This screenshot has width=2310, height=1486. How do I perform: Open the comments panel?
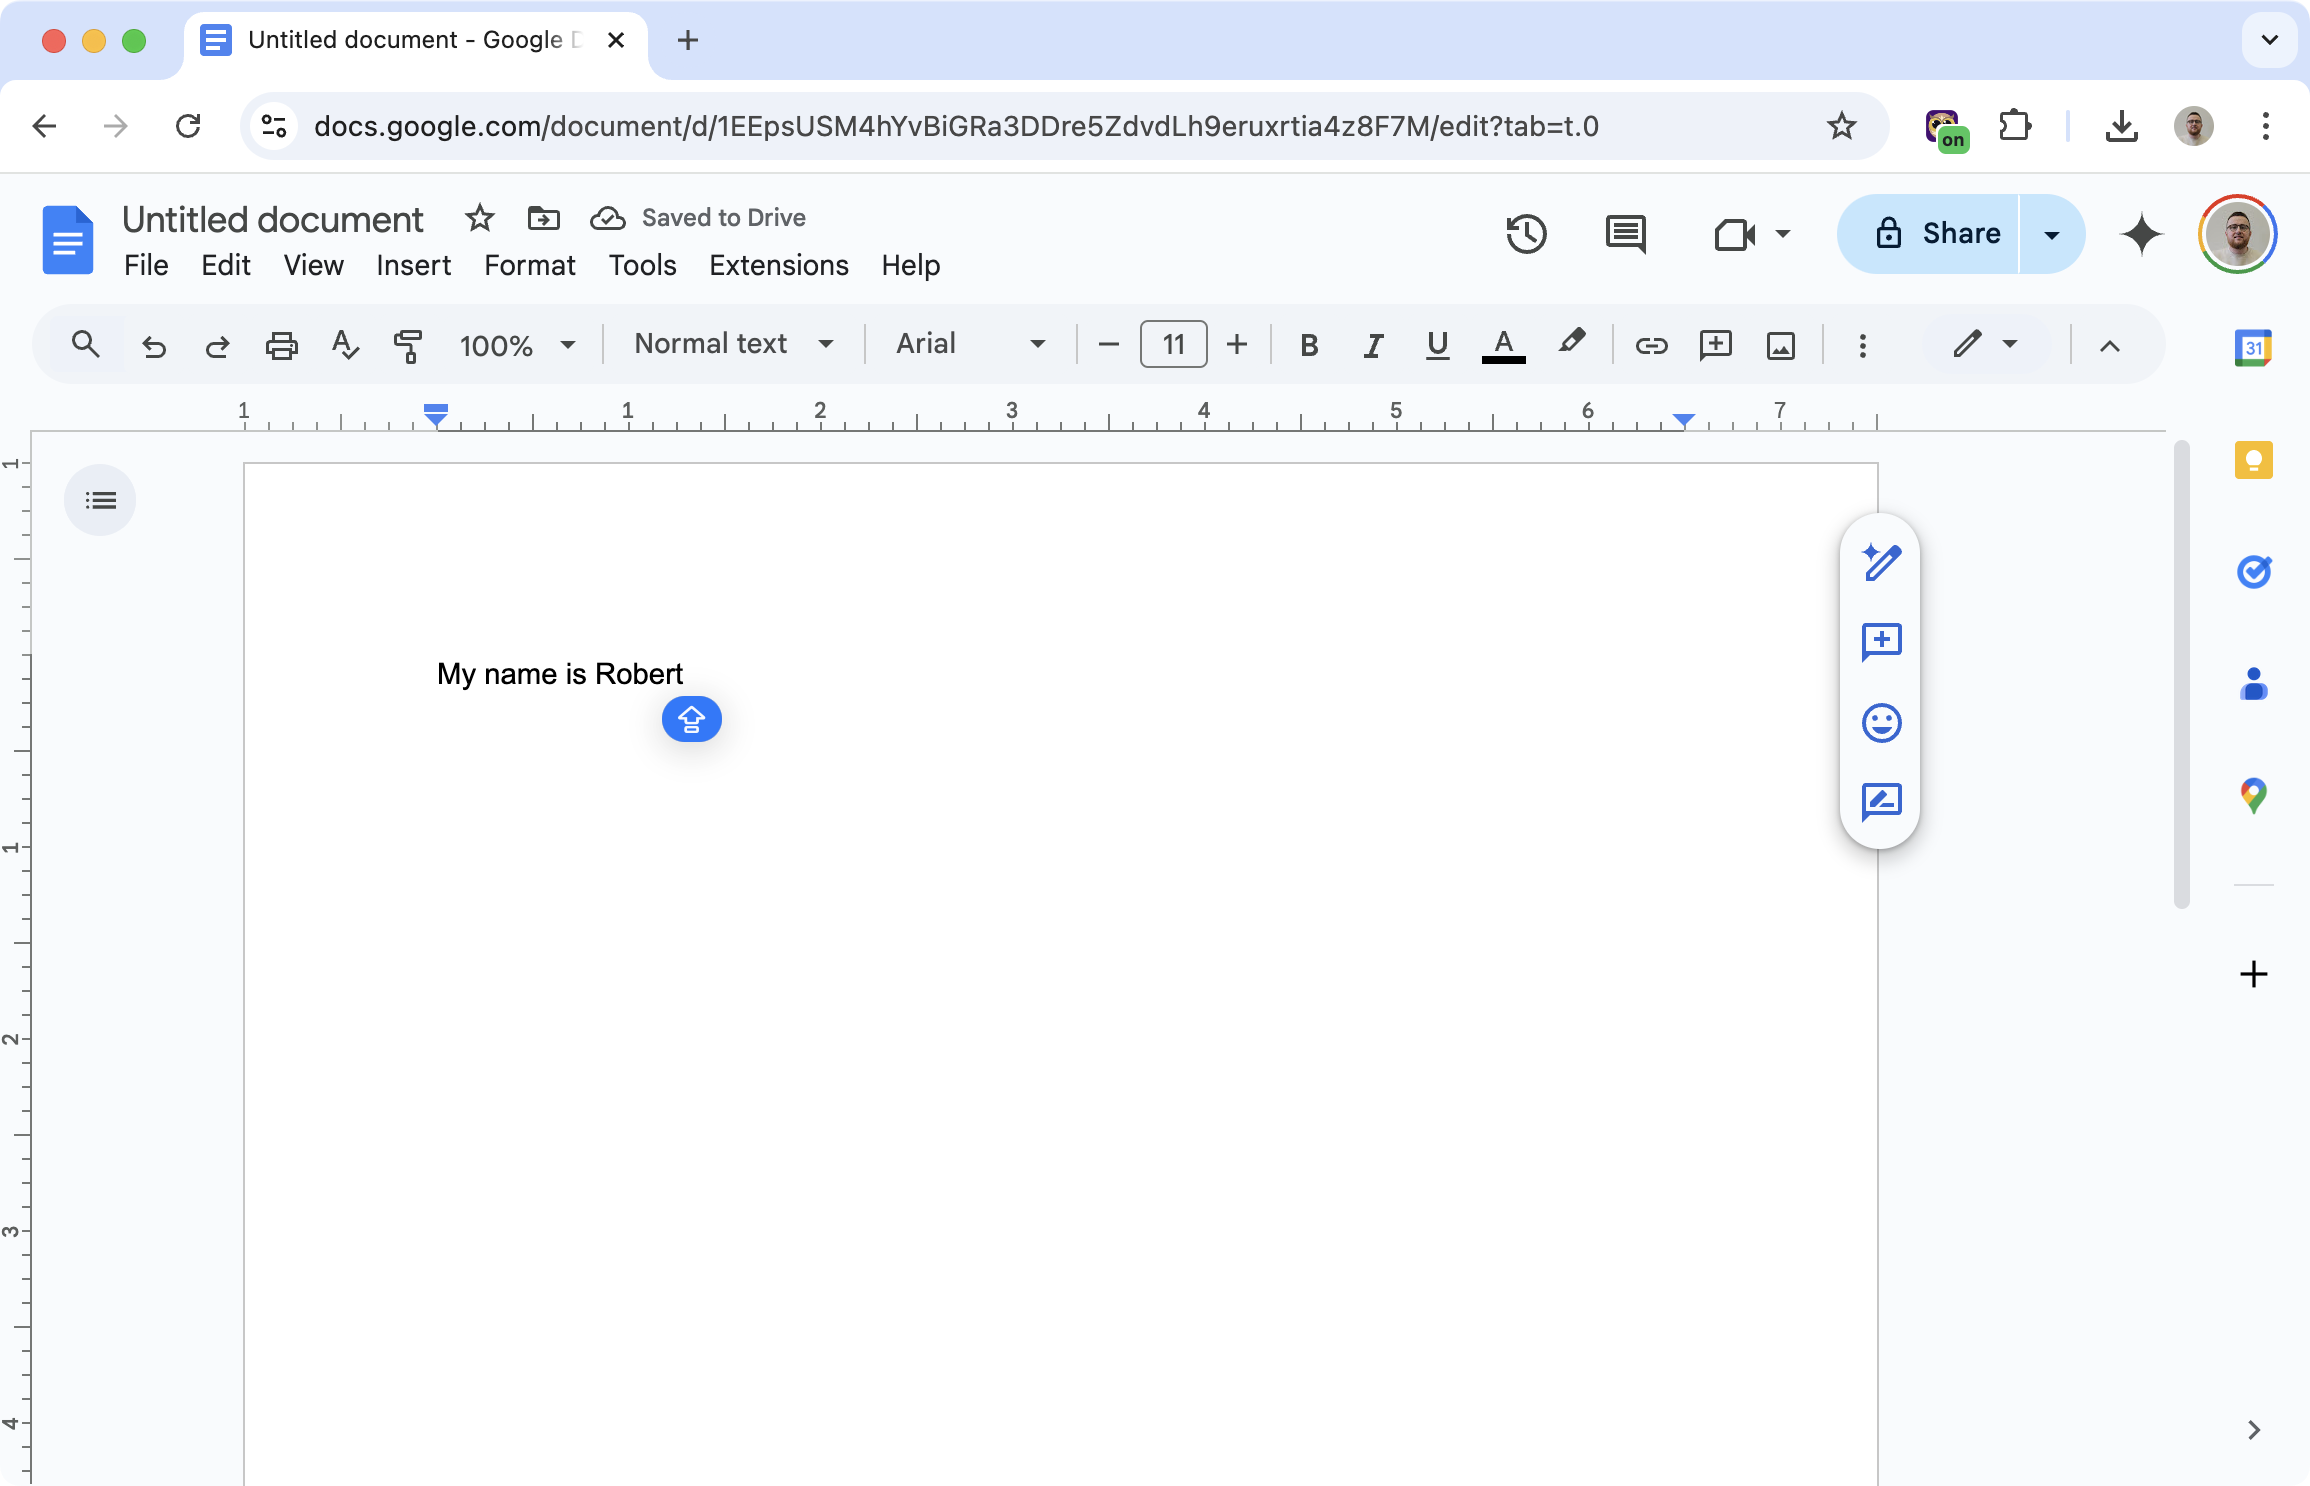click(x=1625, y=234)
